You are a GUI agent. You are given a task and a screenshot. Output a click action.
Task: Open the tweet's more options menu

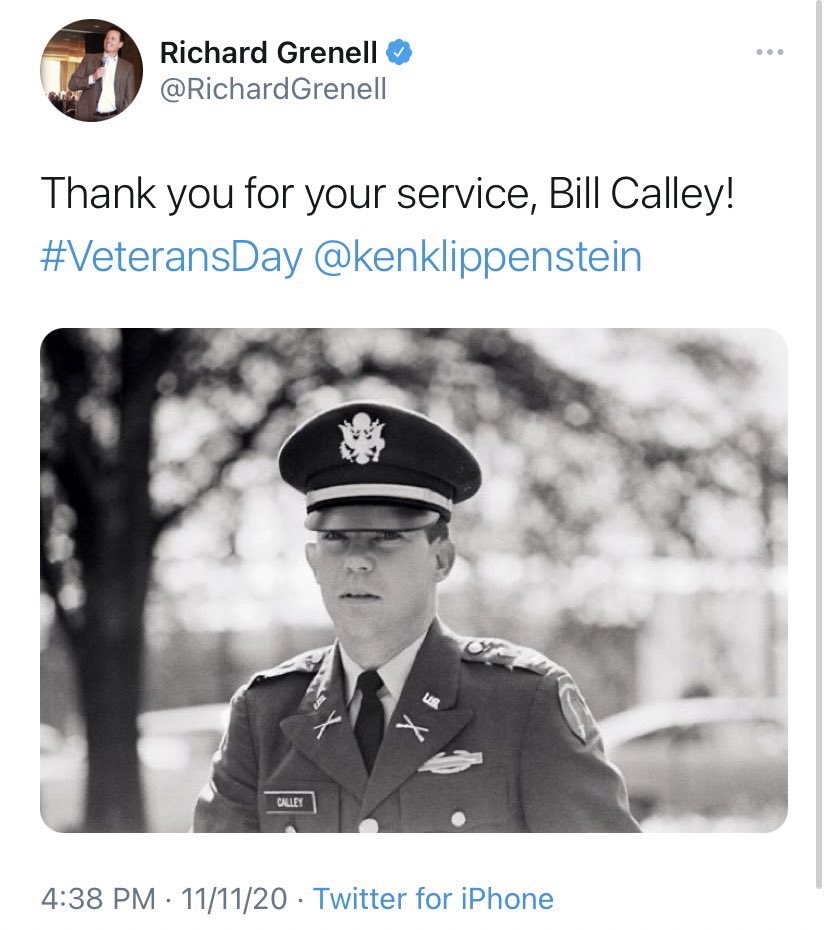(769, 52)
